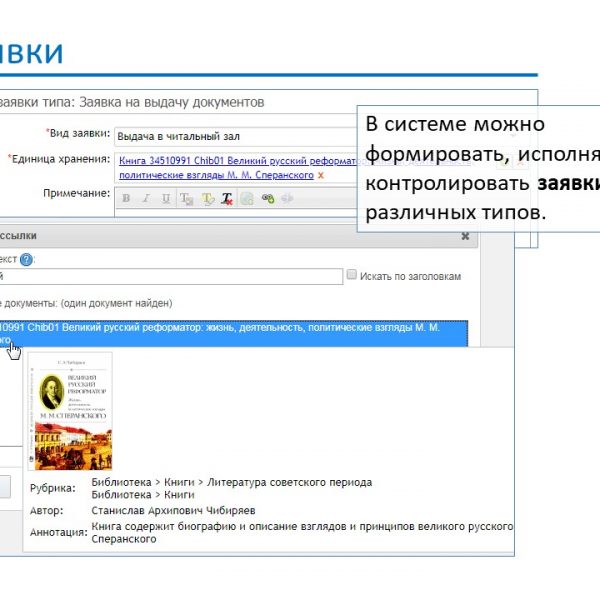
Task: Click the insert link chain icon
Action: (x=267, y=198)
